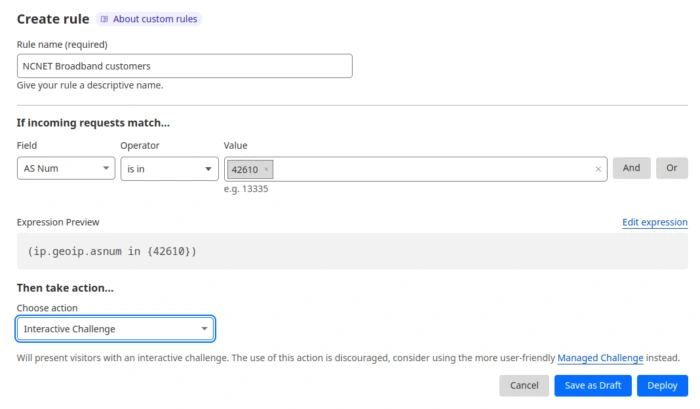Click inside the Value input after 42610

[x=433, y=169]
